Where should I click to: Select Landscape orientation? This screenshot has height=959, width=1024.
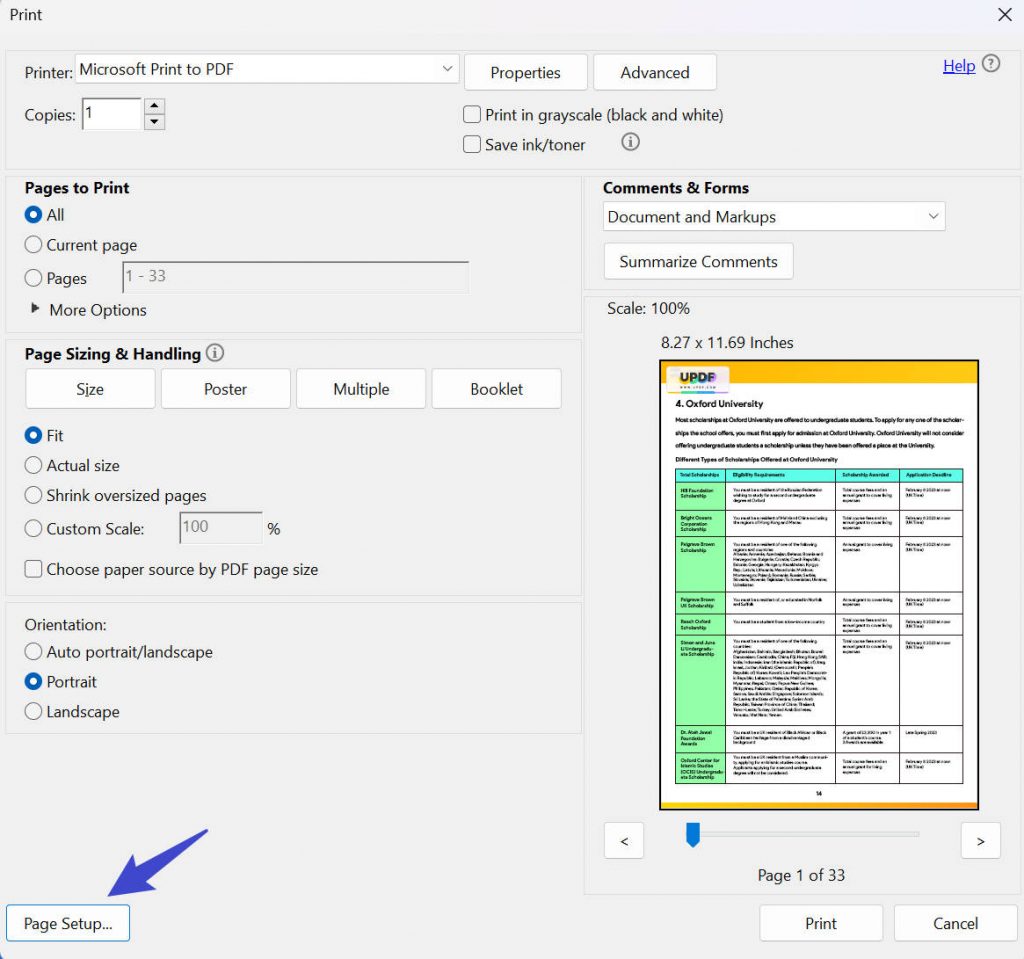[x=33, y=711]
